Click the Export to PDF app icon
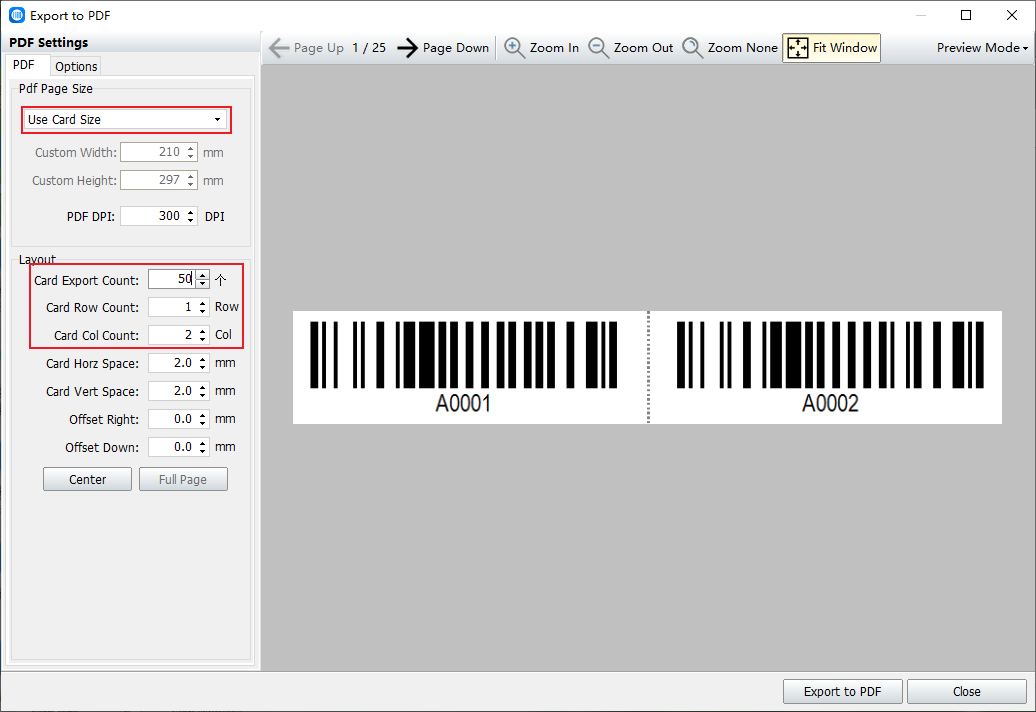 click(17, 15)
